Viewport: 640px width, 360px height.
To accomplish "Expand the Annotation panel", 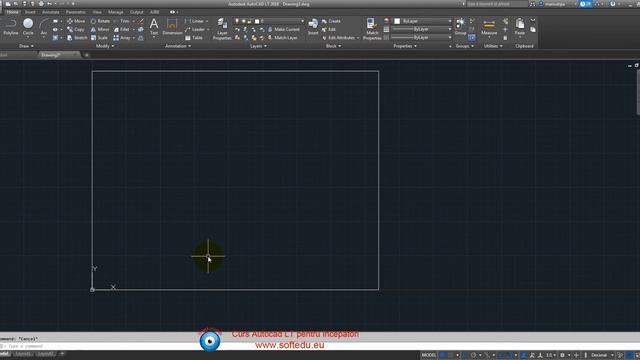I will coord(178,46).
